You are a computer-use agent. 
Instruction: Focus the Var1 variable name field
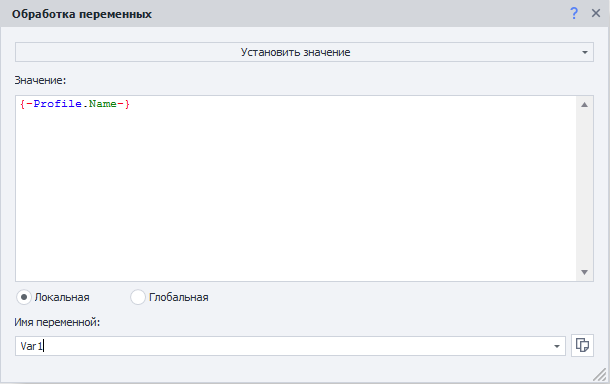283,346
